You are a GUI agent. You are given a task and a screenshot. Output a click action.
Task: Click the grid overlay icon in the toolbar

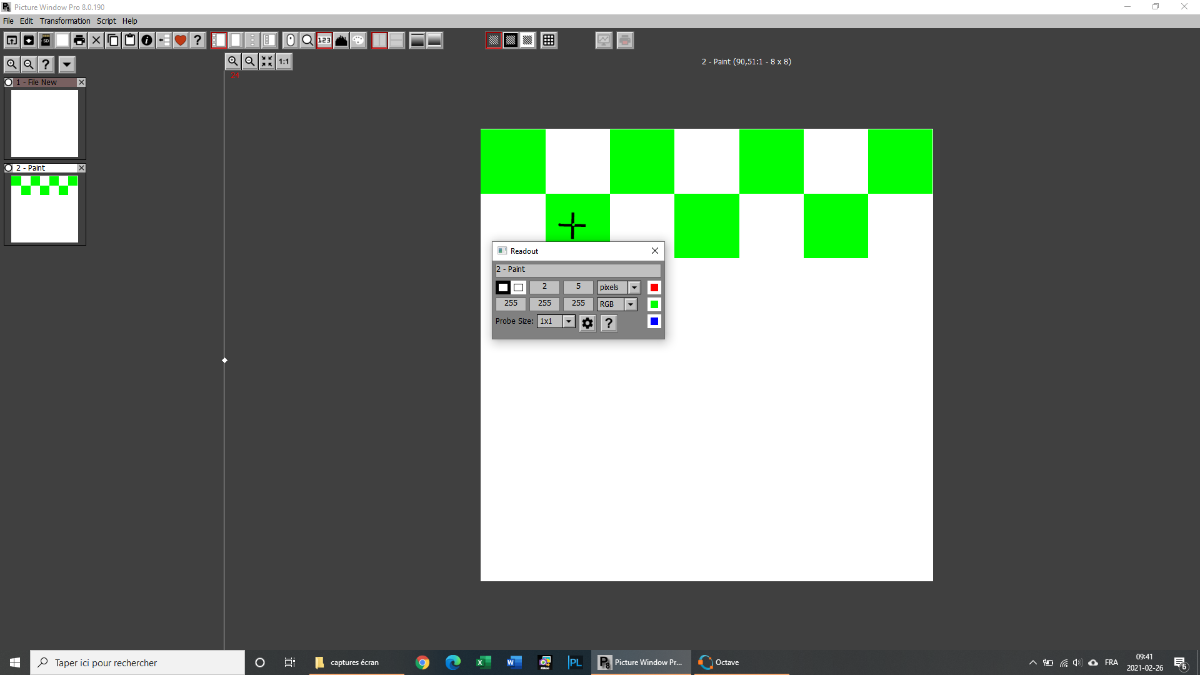pyautogui.click(x=548, y=40)
